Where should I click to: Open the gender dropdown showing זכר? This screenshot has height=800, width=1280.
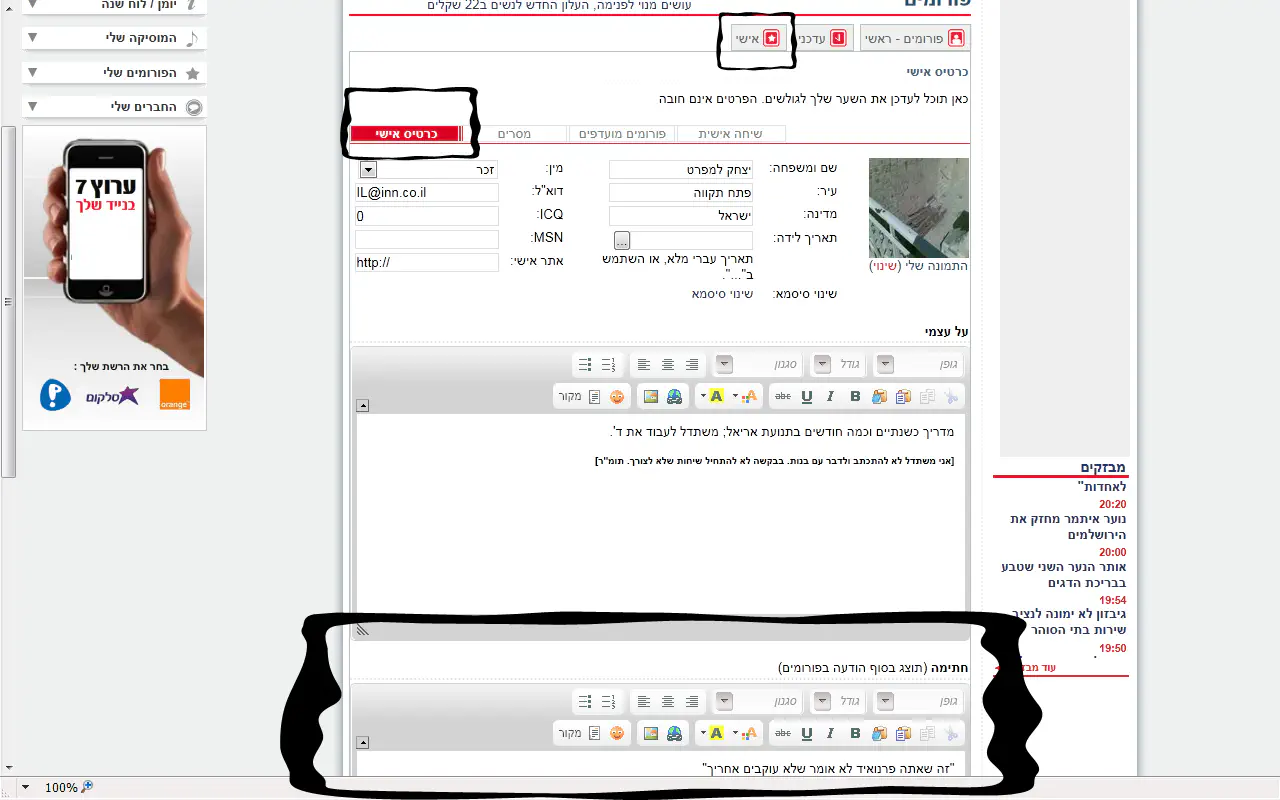tap(368, 170)
